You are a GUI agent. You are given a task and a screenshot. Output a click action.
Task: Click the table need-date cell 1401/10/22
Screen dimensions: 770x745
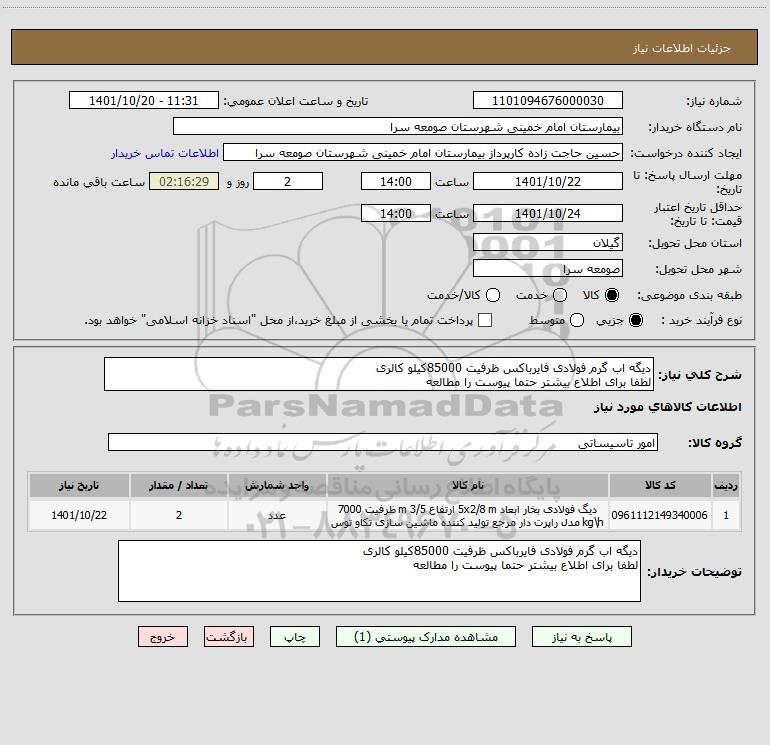pyautogui.click(x=79, y=515)
